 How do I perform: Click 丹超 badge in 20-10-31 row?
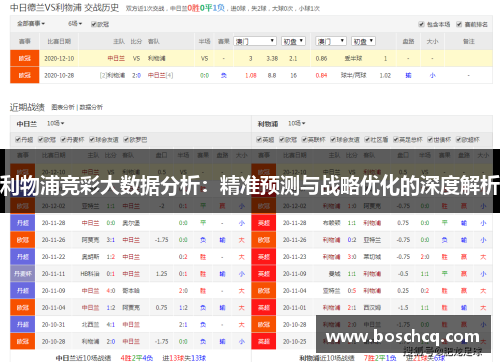23,325
